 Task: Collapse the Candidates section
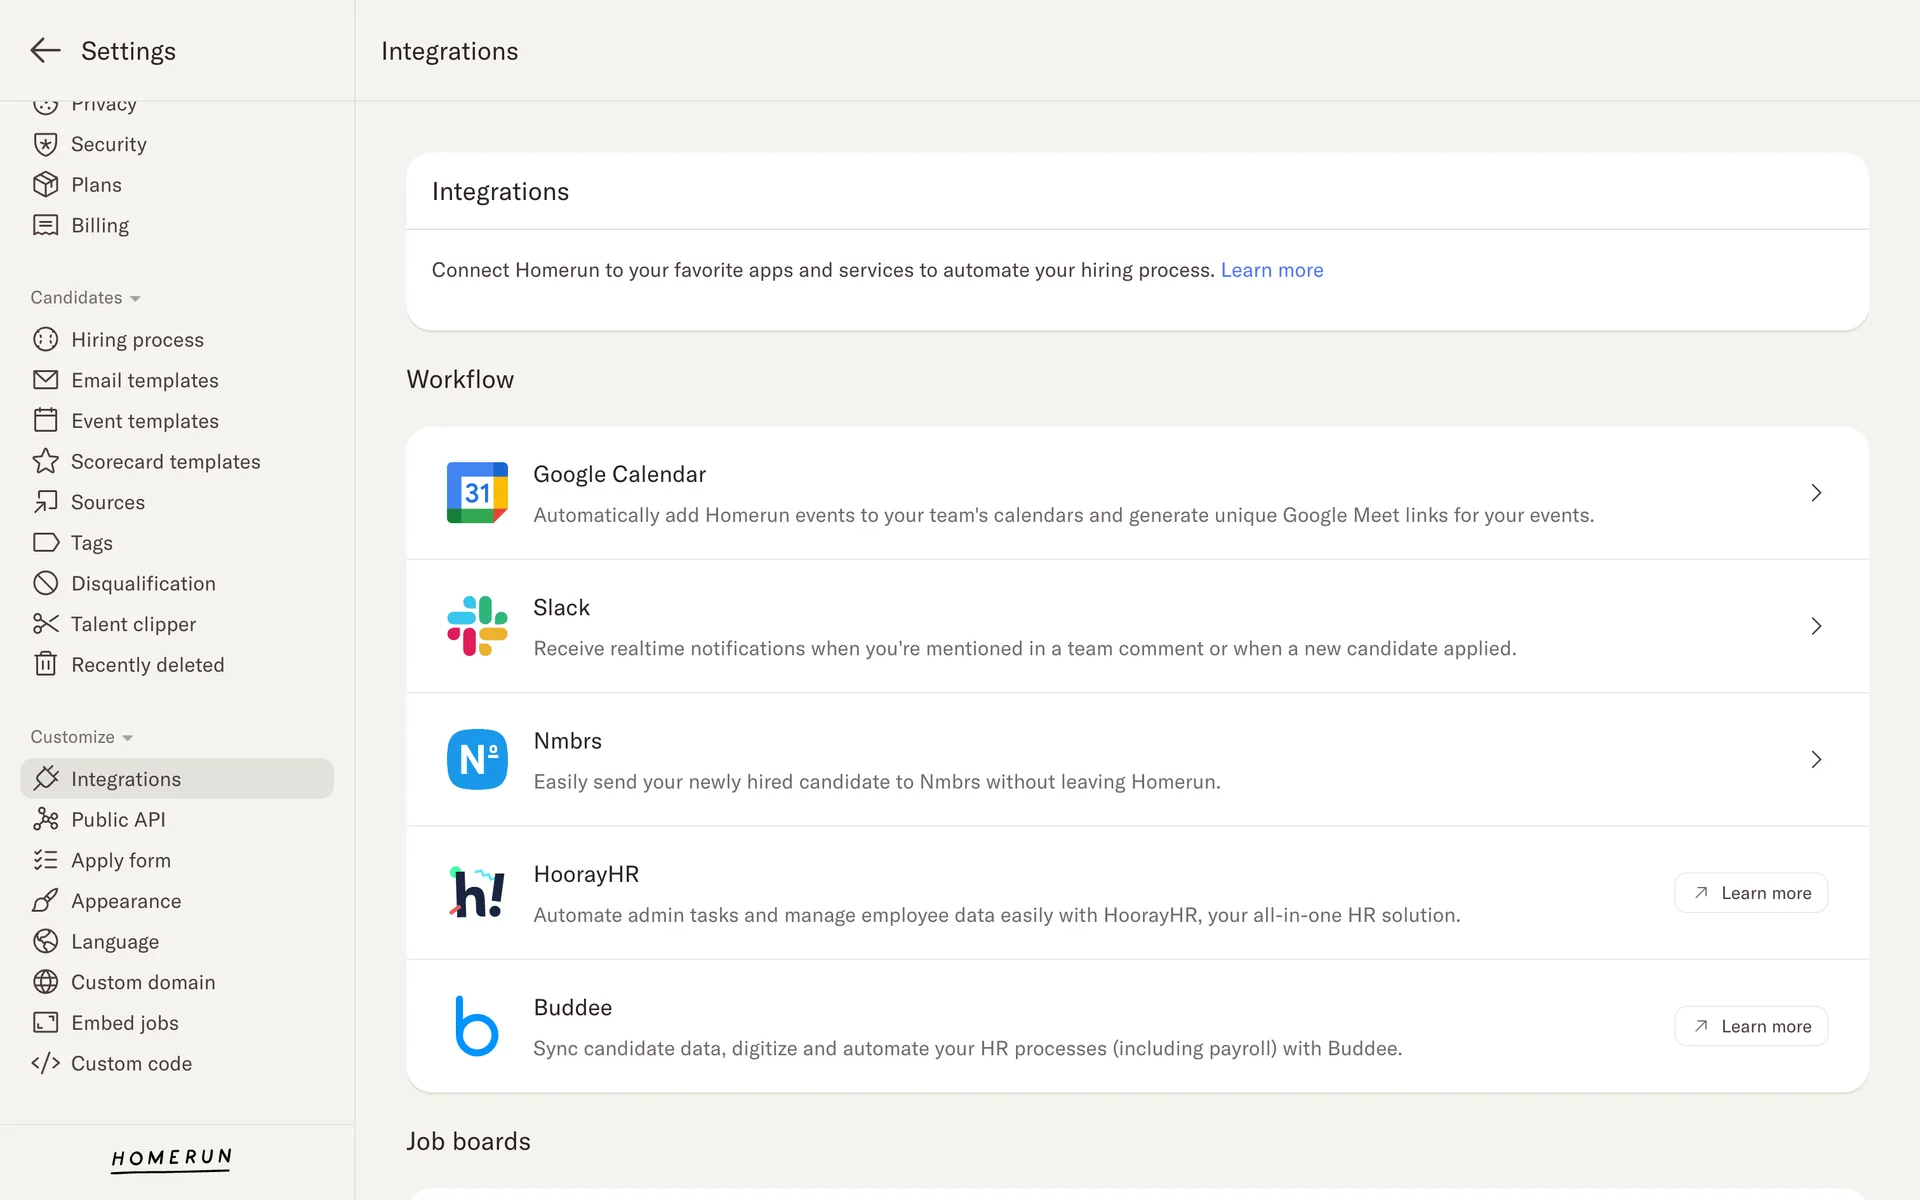point(85,298)
